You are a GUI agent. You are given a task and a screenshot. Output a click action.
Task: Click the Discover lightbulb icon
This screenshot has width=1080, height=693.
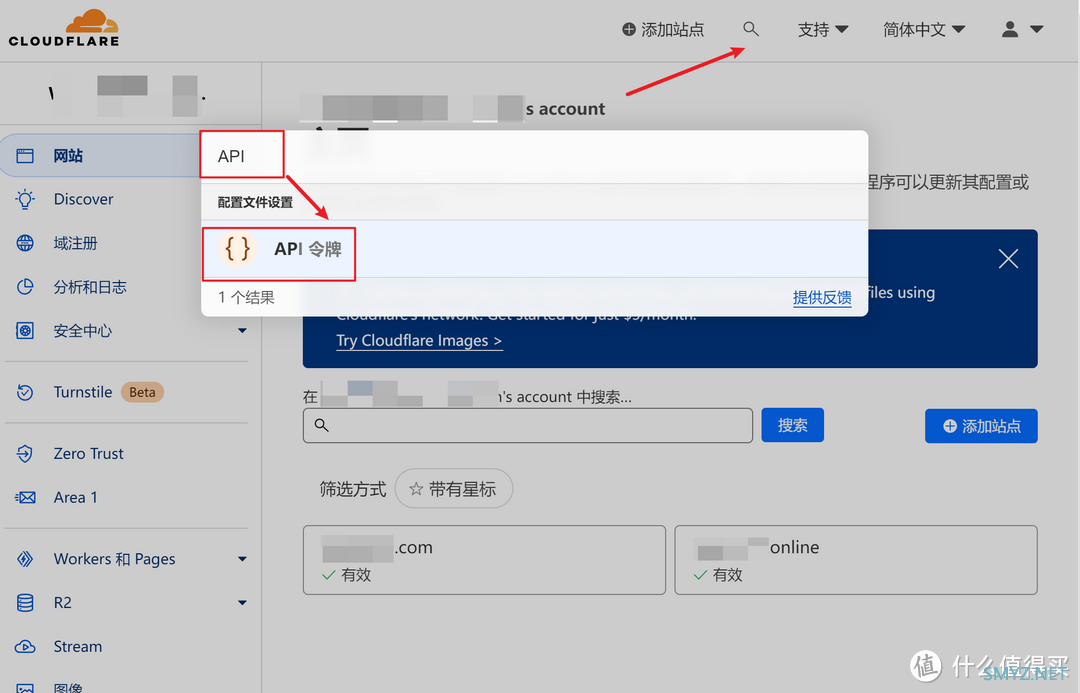(25, 199)
